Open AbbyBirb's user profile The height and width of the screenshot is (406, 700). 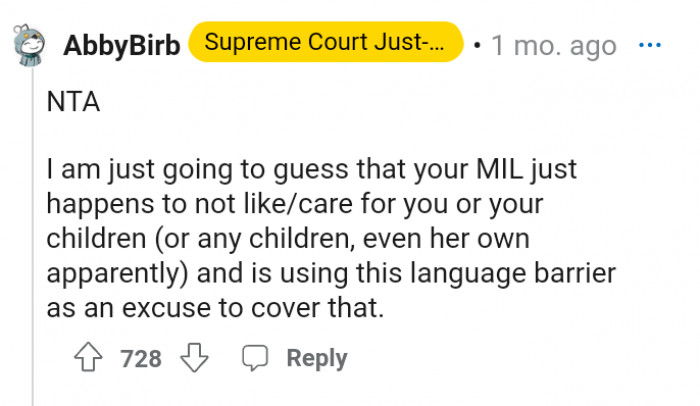121,46
